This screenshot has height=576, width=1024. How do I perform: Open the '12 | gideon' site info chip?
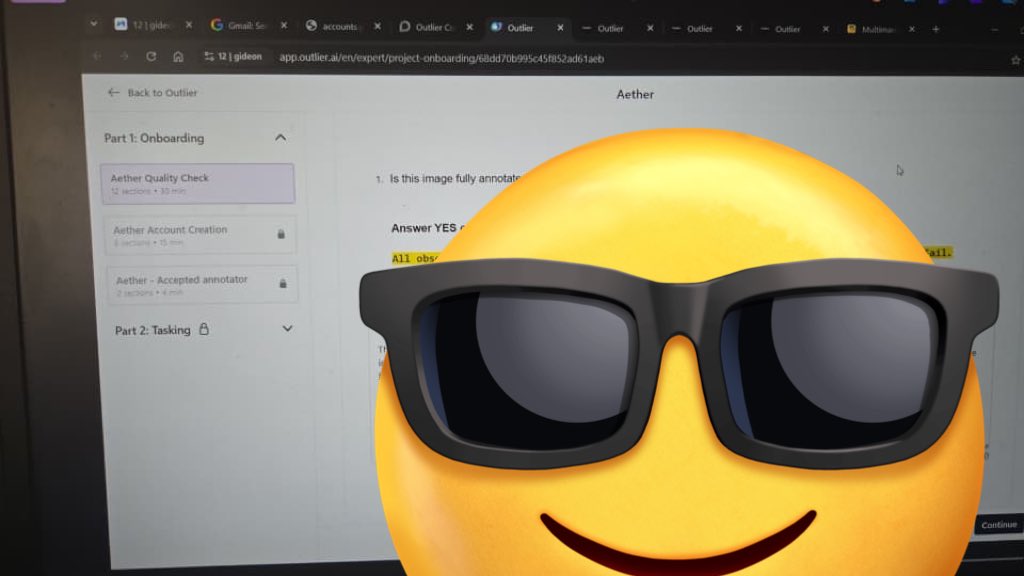(x=233, y=57)
